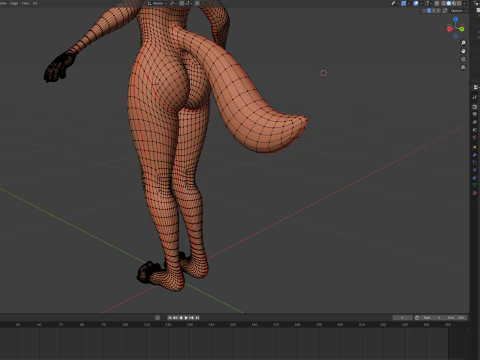
Task: Toggle viewport gizmo visibility button
Action: click(x=403, y=3)
